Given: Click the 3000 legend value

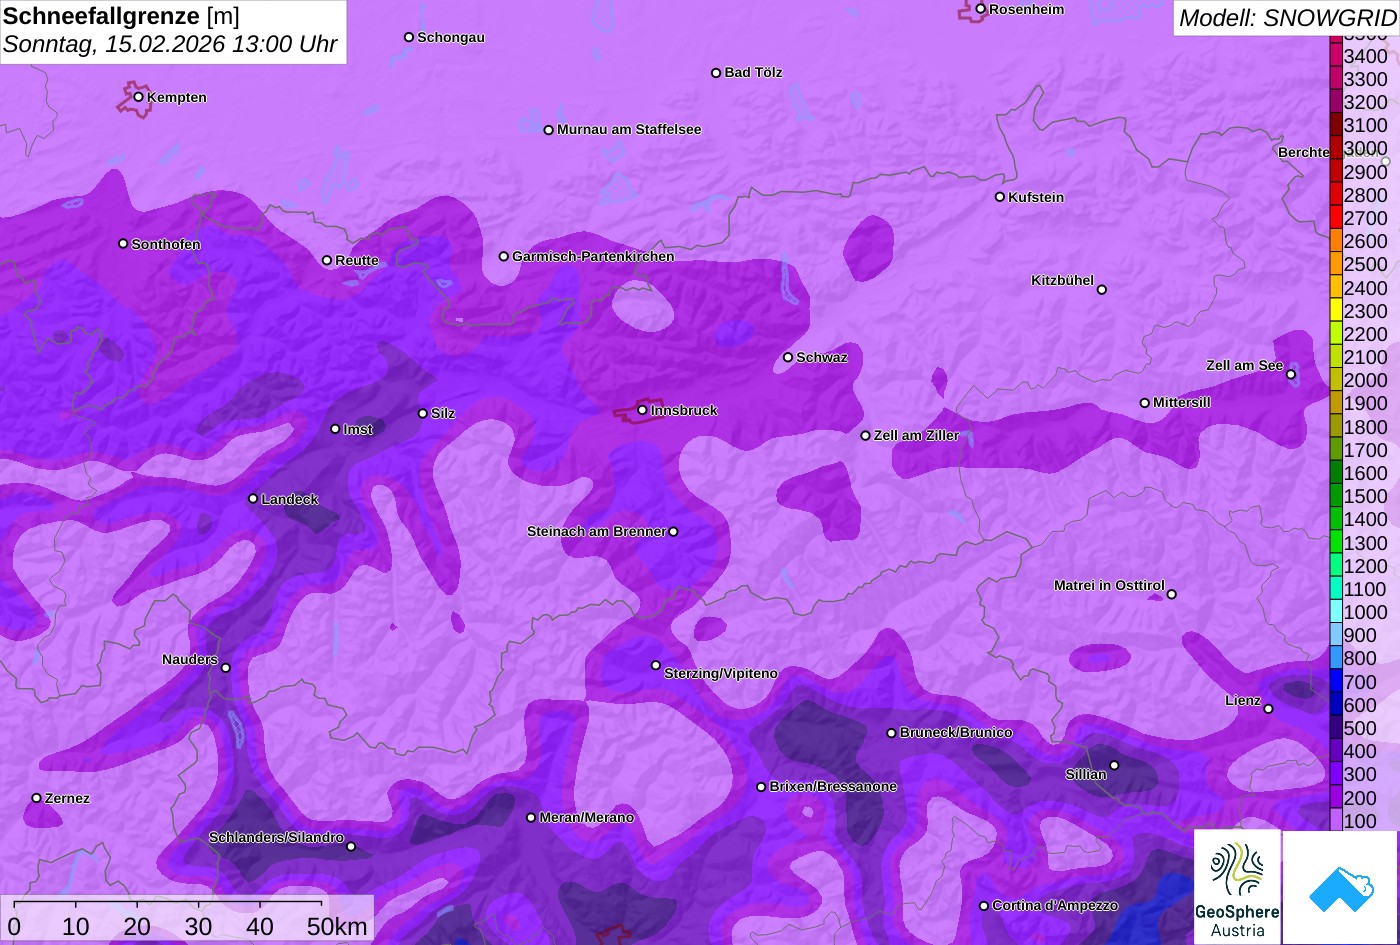Looking at the screenshot, I should point(1366,149).
